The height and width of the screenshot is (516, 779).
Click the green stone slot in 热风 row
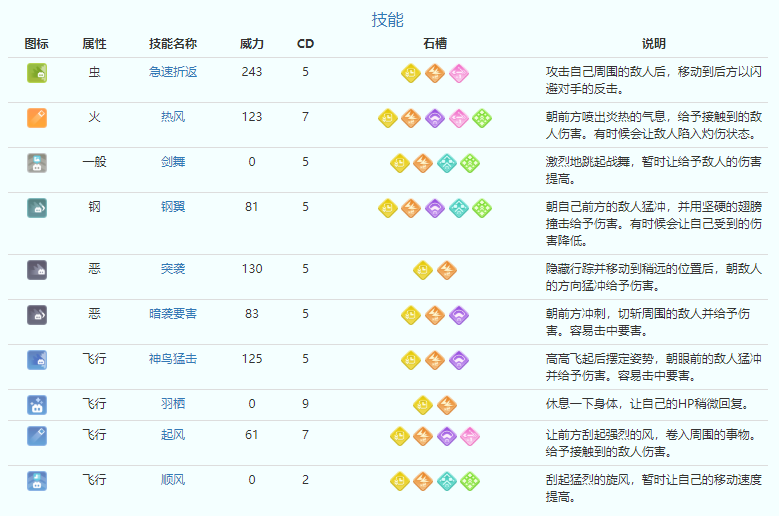pos(482,118)
